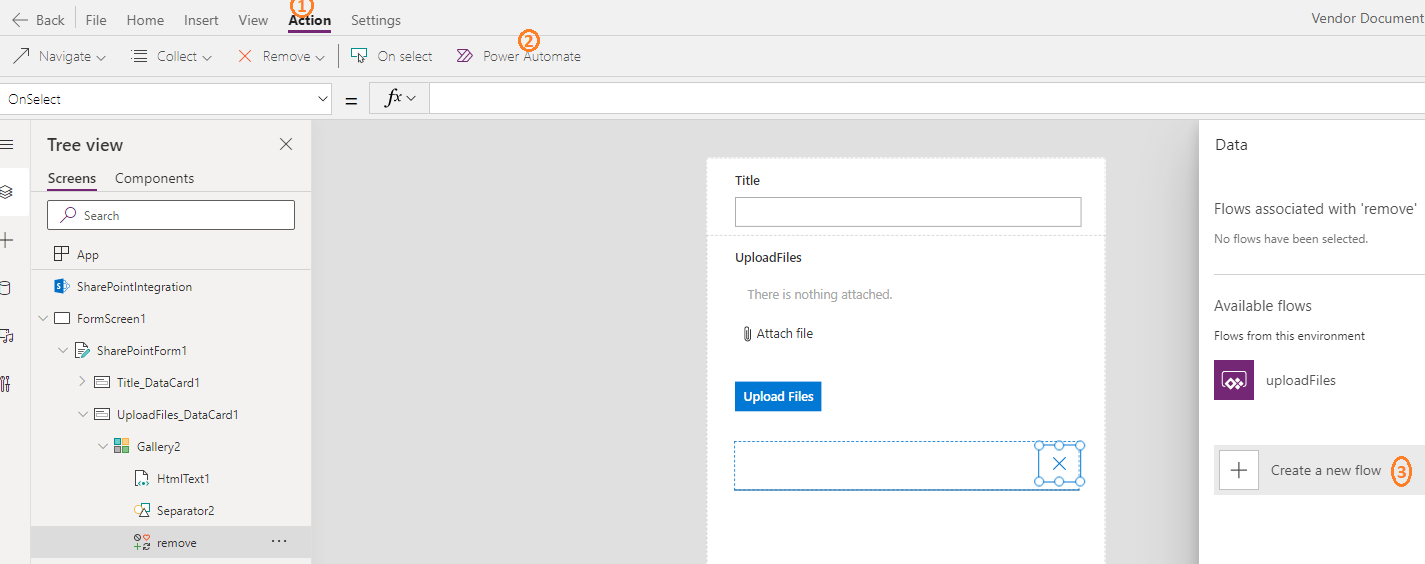Open the Insert menu tab
This screenshot has width=1425, height=564.
click(x=201, y=20)
